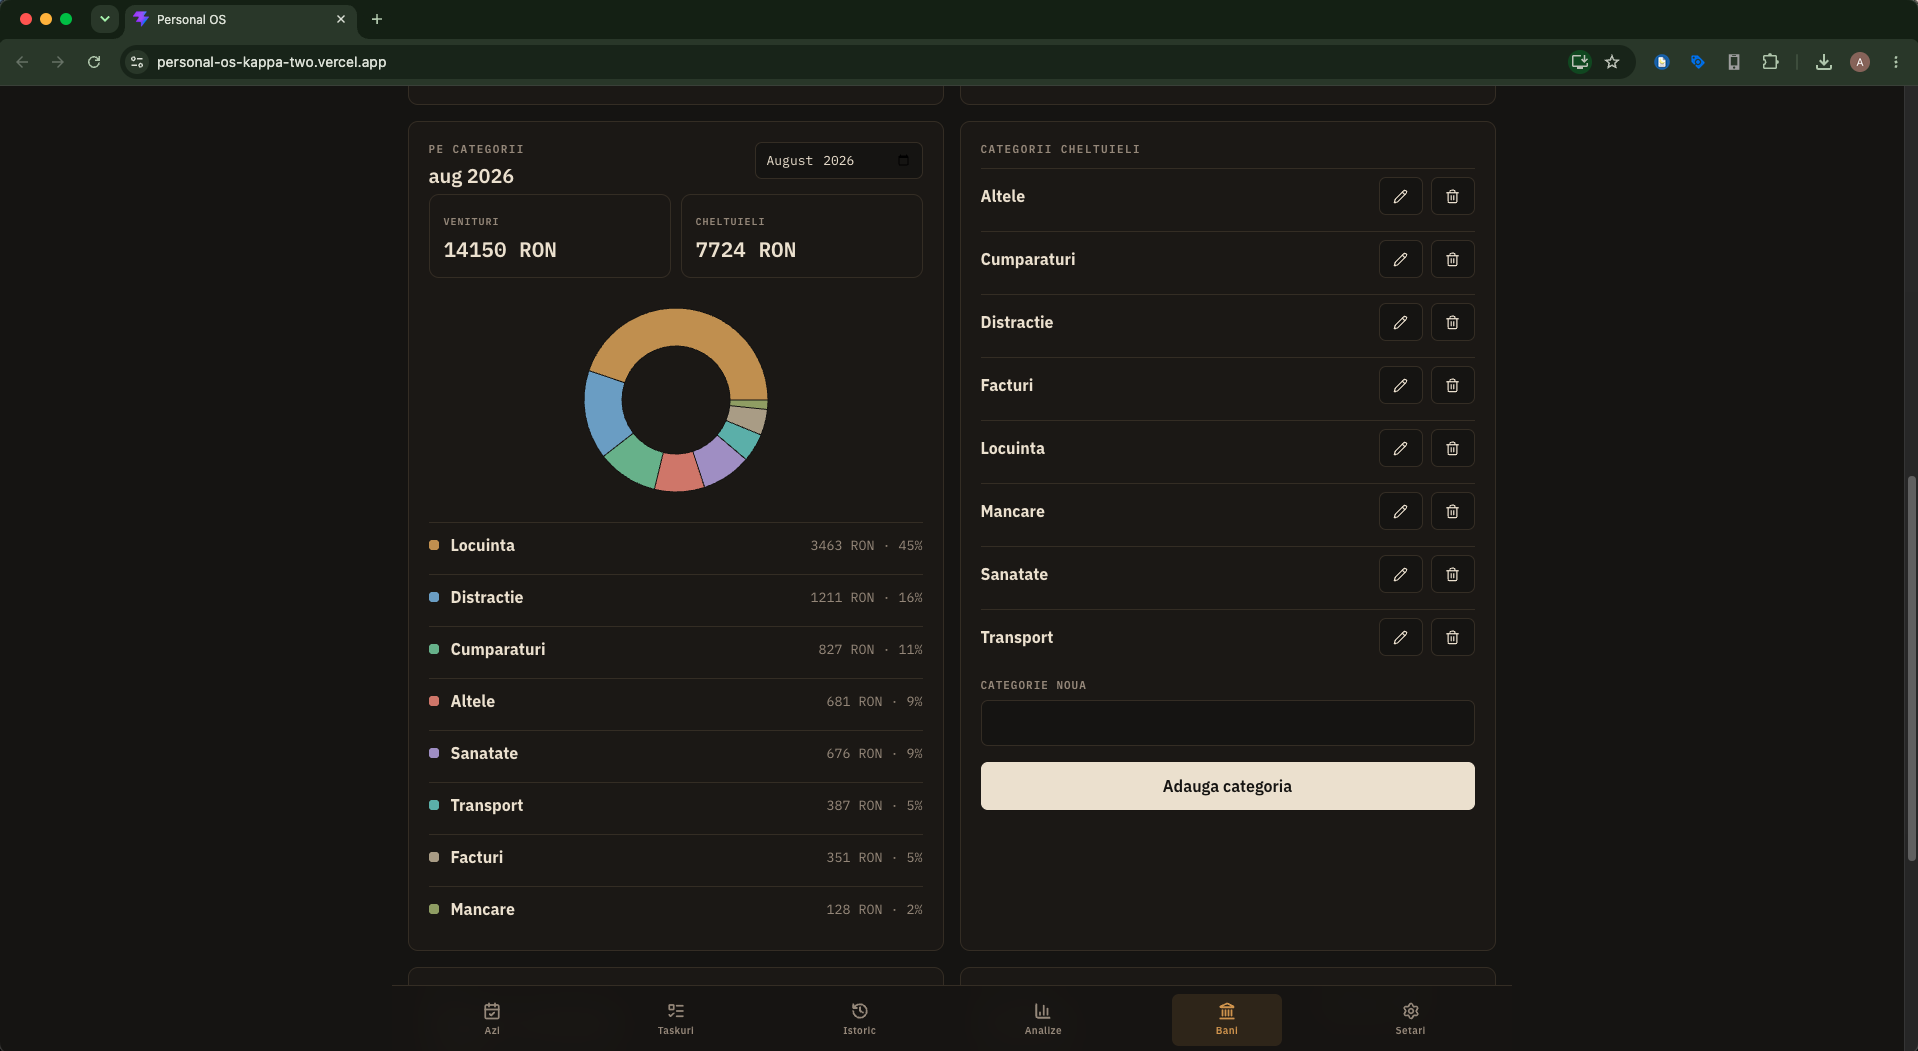
Task: Select the Facturi legend row
Action: pyautogui.click(x=675, y=857)
